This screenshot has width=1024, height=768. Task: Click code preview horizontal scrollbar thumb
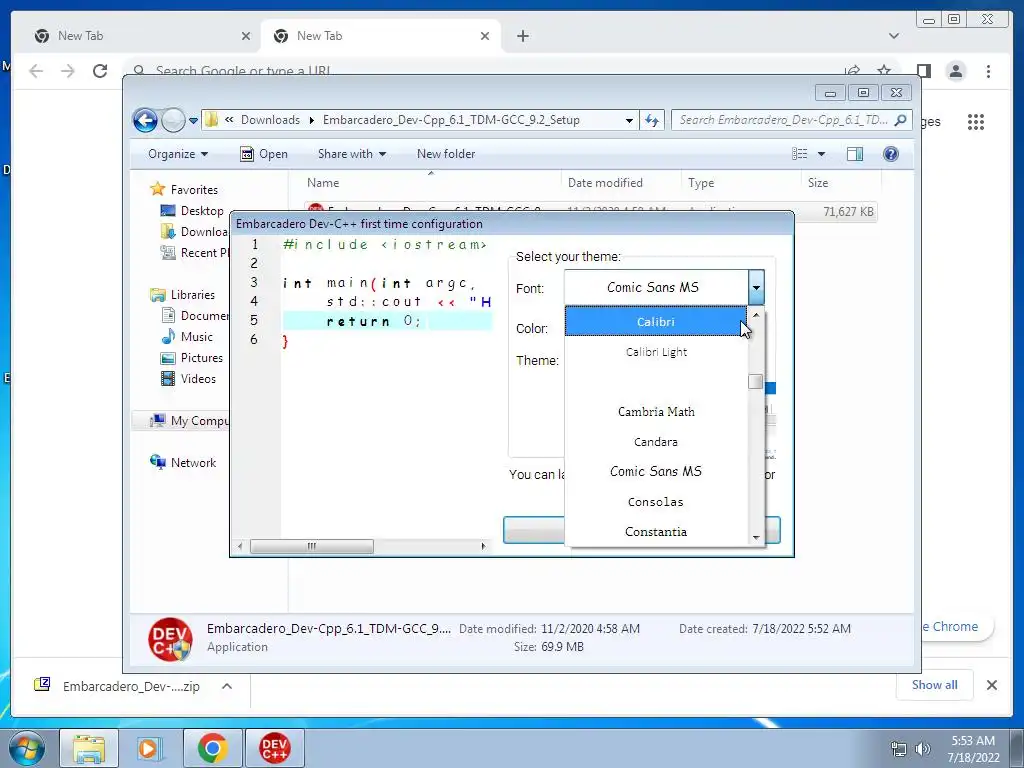(312, 546)
